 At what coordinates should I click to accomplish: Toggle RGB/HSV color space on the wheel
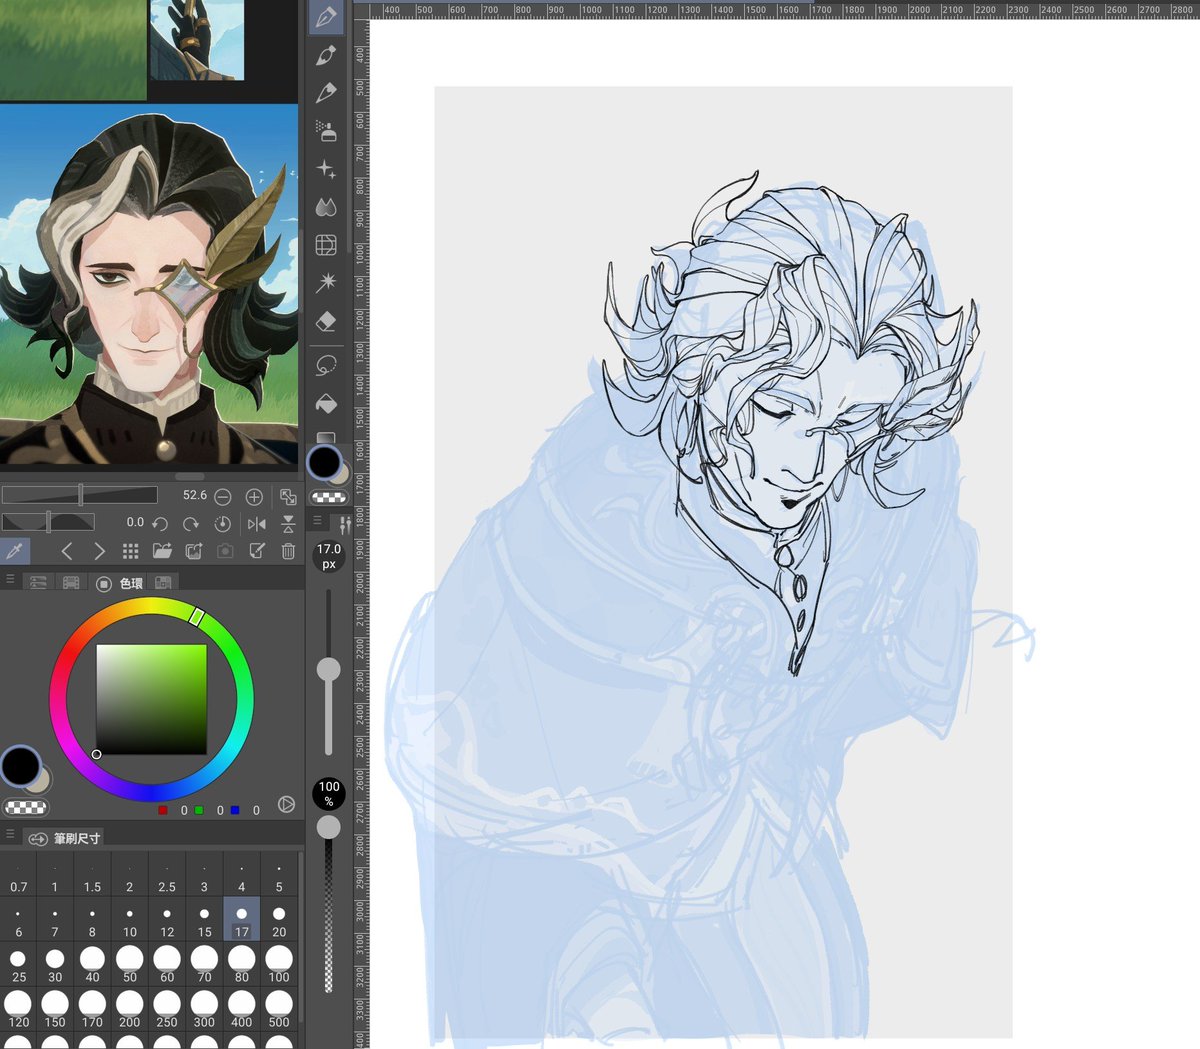(x=286, y=805)
